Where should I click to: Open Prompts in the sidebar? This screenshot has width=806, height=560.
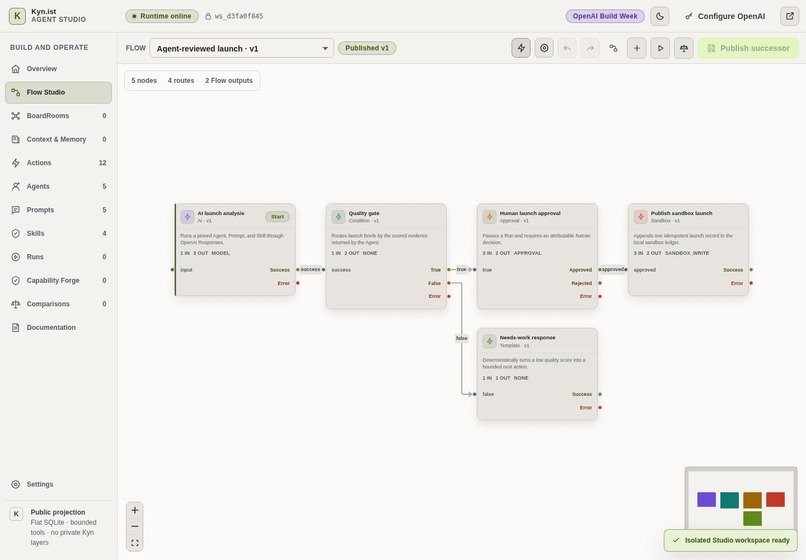tap(58, 210)
